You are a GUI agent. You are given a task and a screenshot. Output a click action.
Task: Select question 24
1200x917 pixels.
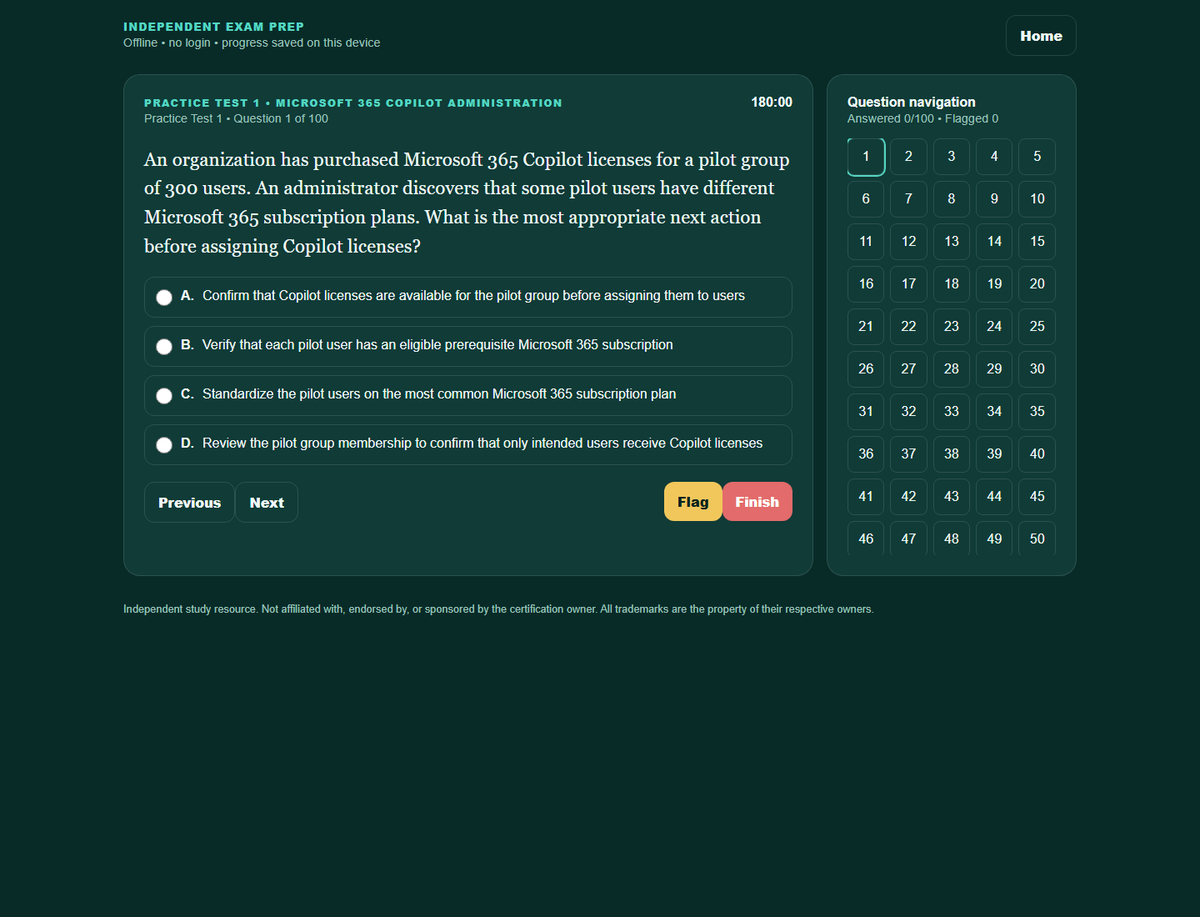(x=994, y=326)
